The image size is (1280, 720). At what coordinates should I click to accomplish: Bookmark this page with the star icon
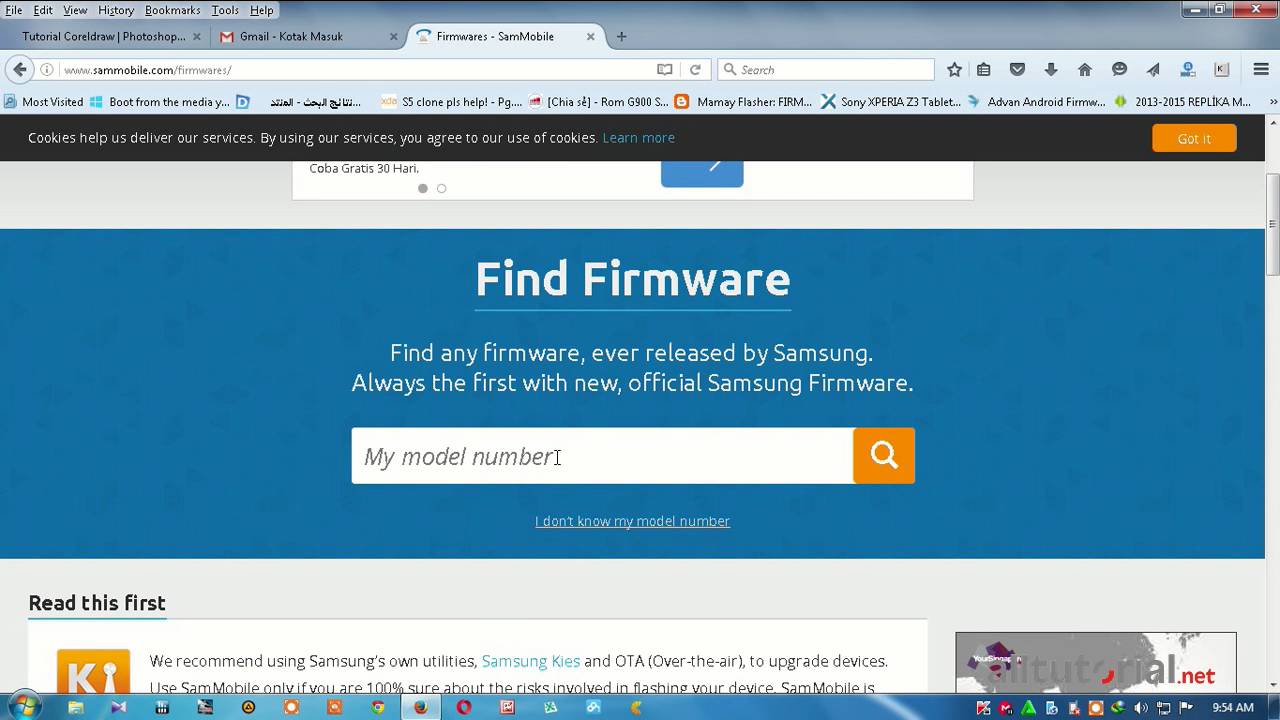pyautogui.click(x=954, y=70)
